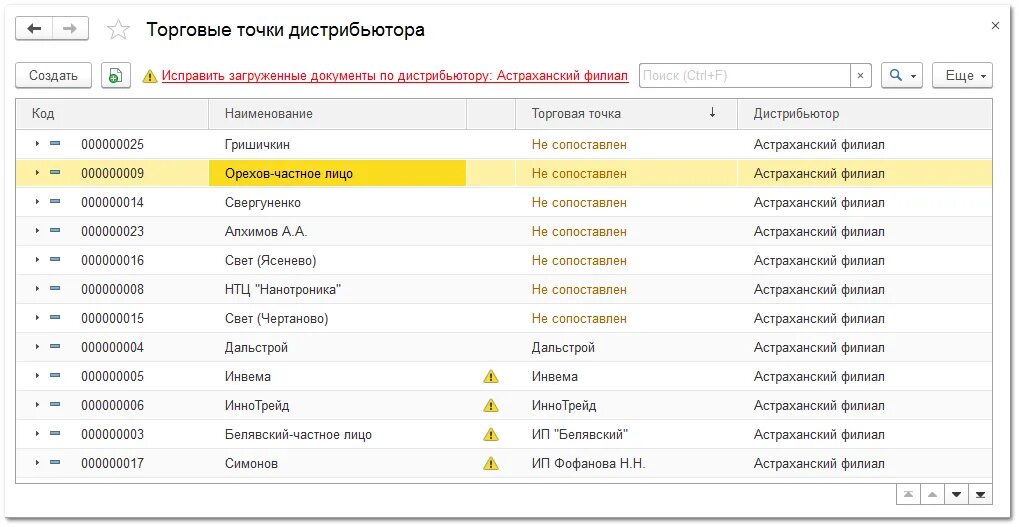
Task: Click the back navigation arrow
Action: tap(34, 29)
